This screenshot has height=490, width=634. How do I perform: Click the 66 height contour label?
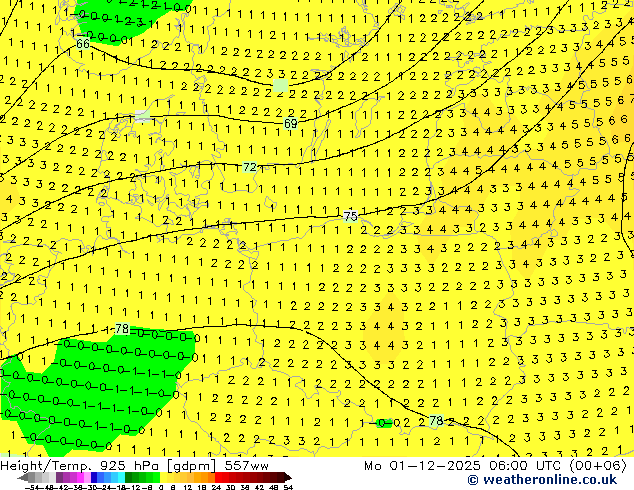tap(83, 43)
